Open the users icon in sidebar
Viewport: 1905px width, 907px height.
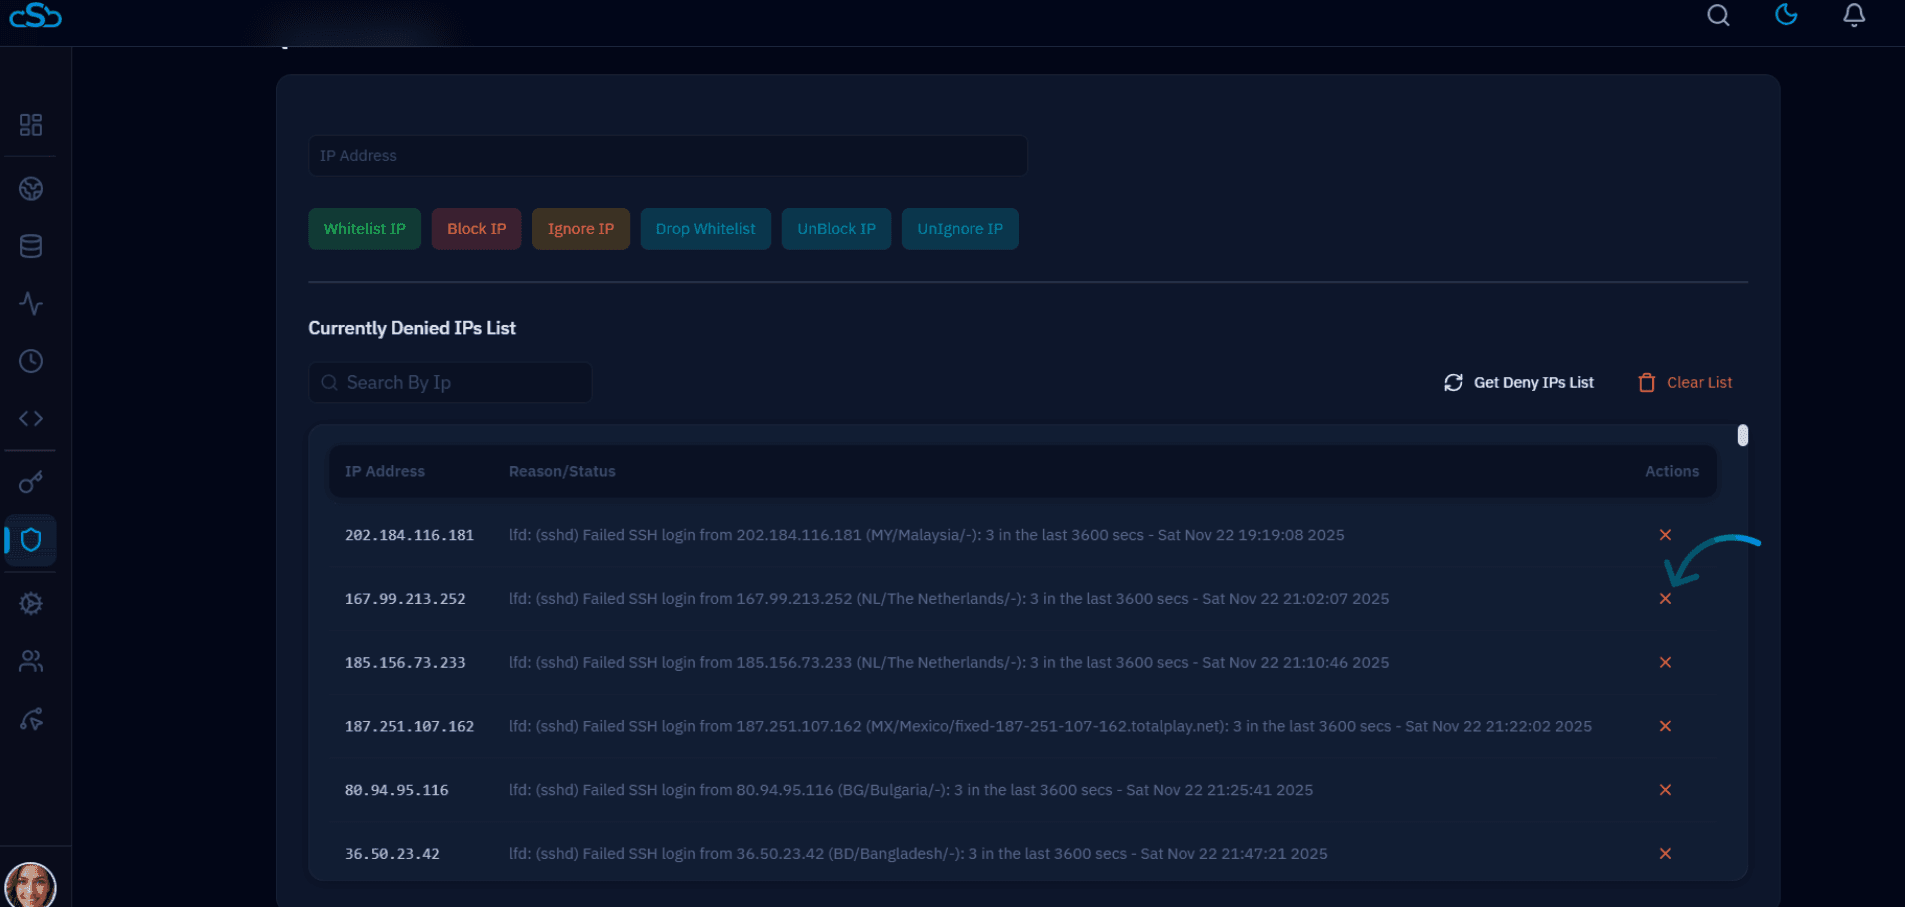[31, 661]
